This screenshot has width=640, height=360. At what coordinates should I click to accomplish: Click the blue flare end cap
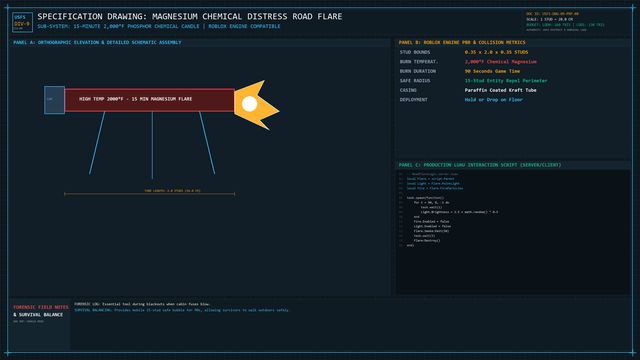pyautogui.click(x=54, y=100)
